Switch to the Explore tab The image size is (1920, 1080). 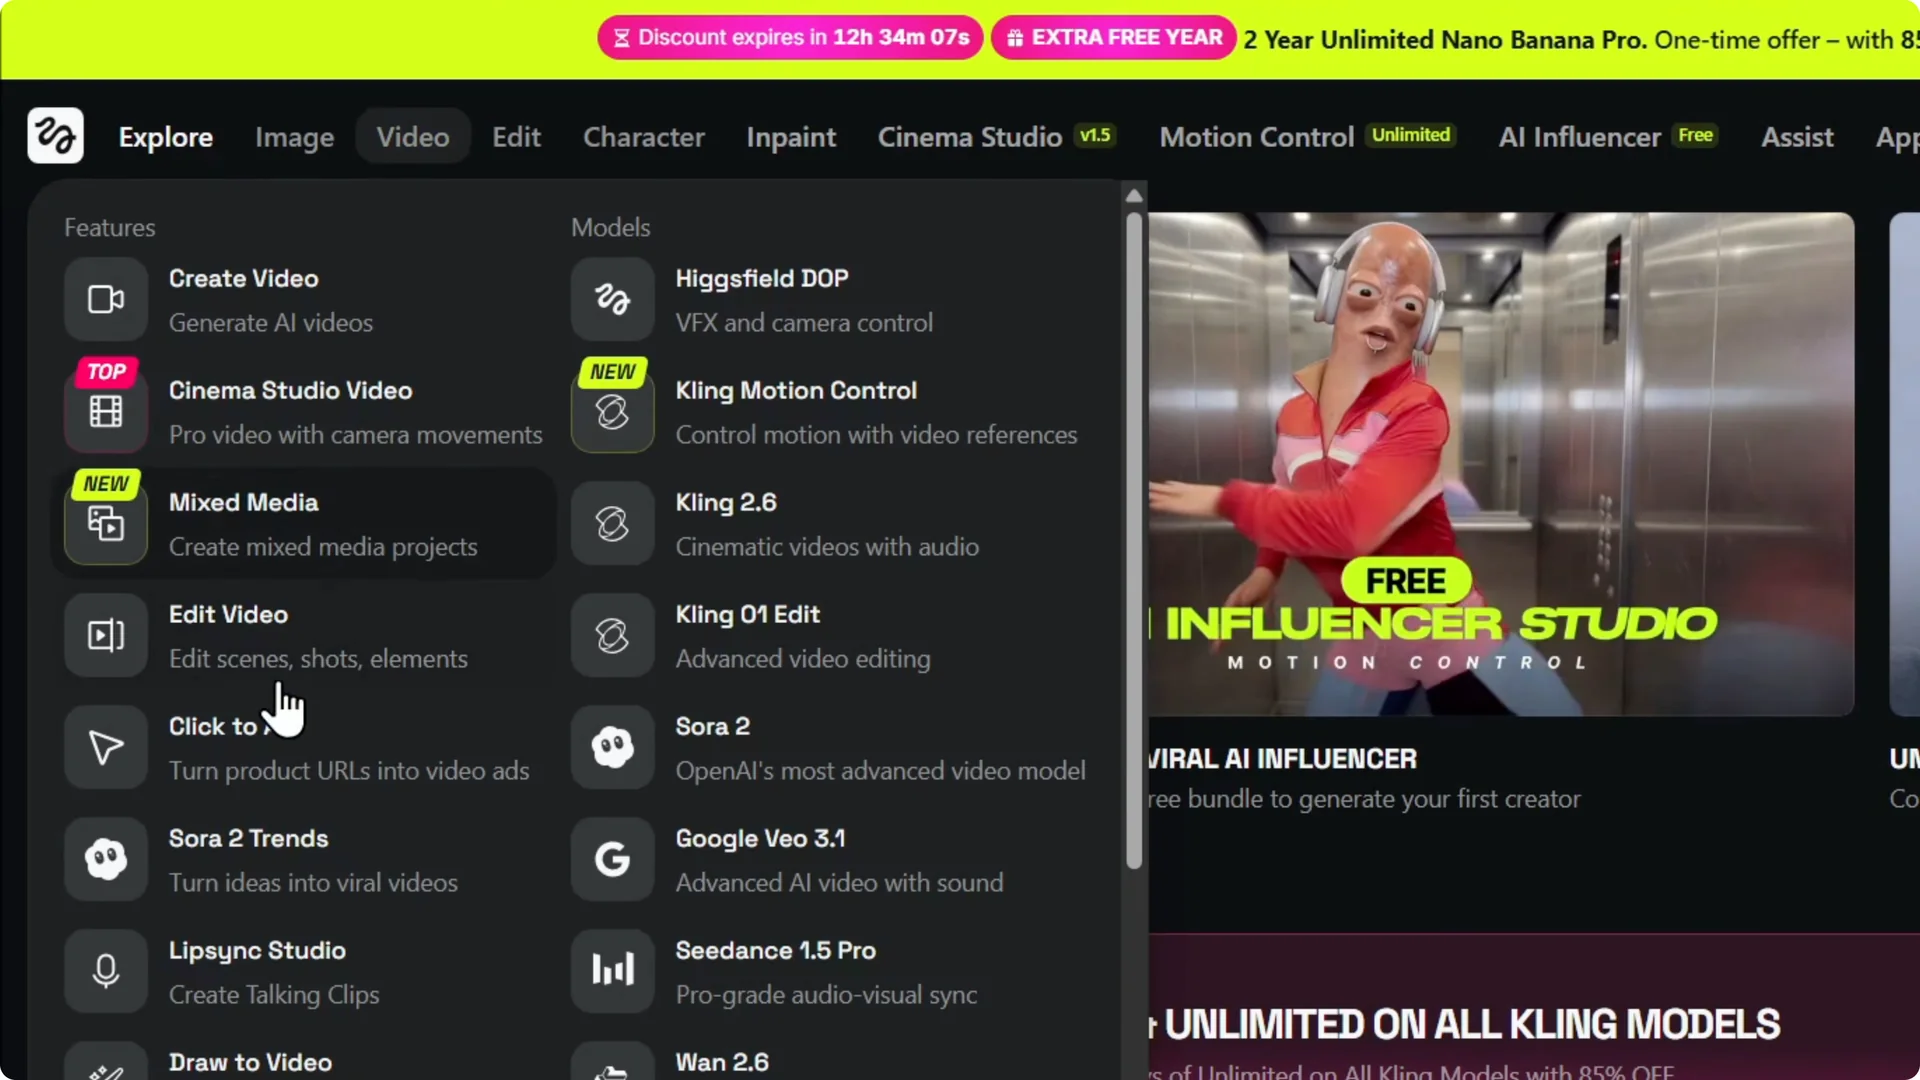(x=165, y=136)
